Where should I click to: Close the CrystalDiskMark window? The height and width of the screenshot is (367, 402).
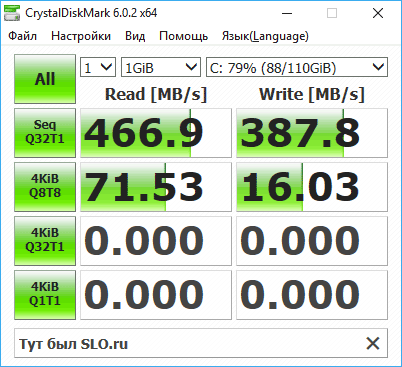click(x=378, y=13)
